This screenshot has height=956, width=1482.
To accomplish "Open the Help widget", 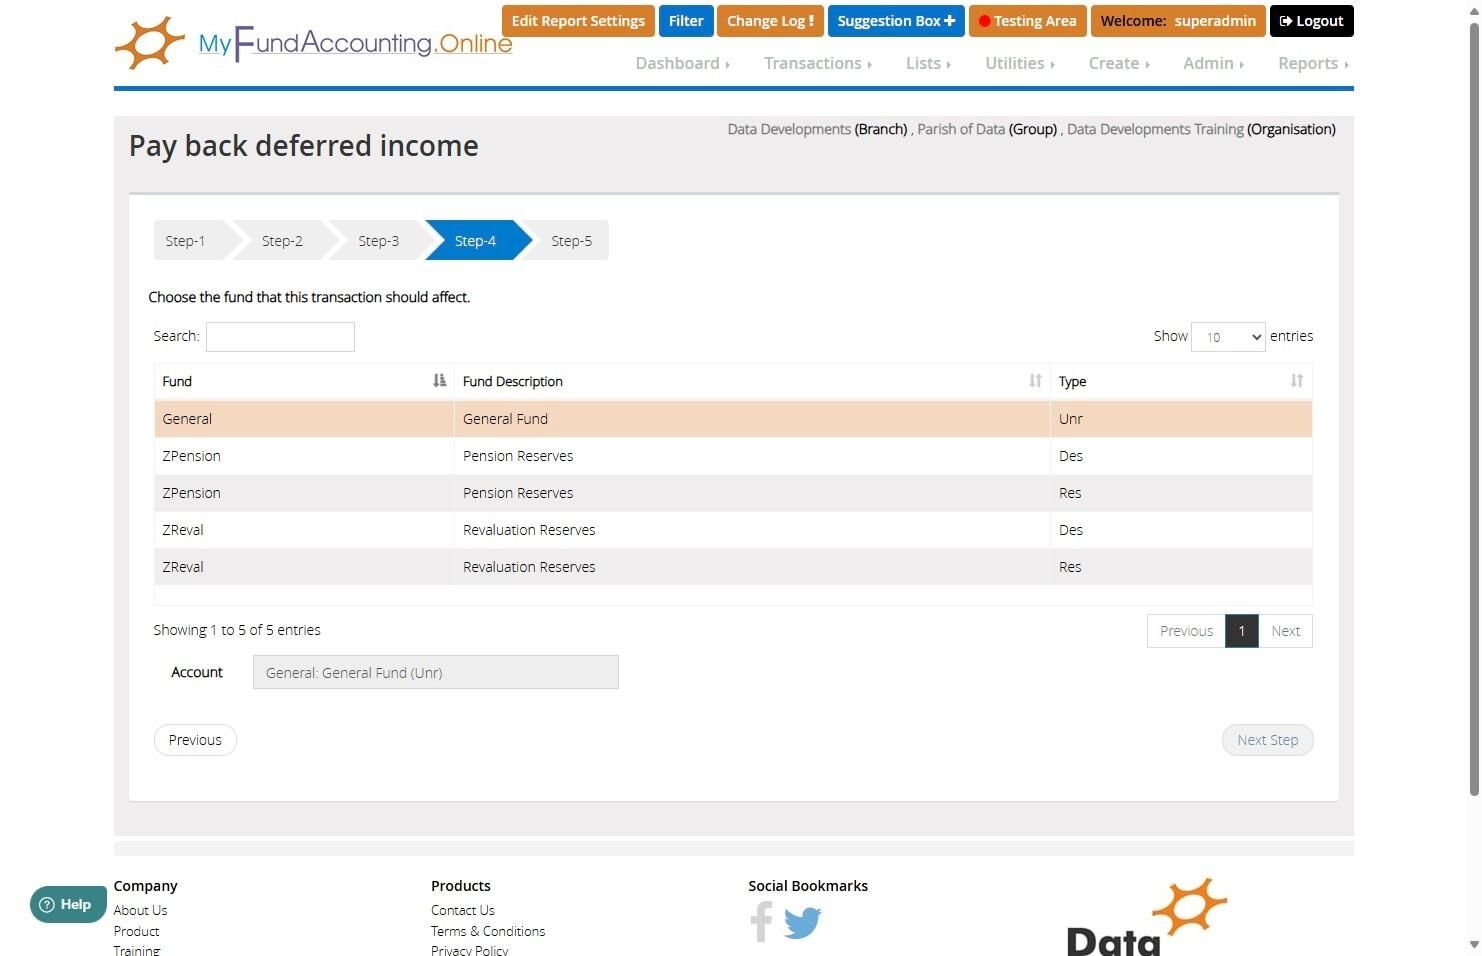I will [x=67, y=904].
